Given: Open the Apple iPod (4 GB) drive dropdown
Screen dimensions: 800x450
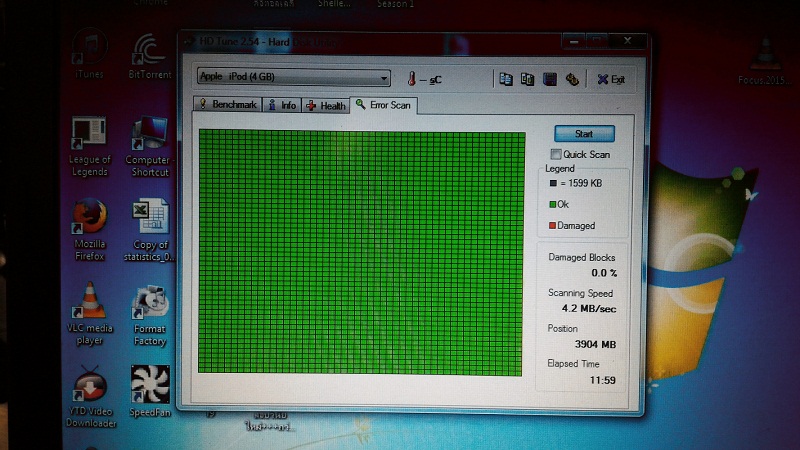Looking at the screenshot, I should (x=293, y=77).
